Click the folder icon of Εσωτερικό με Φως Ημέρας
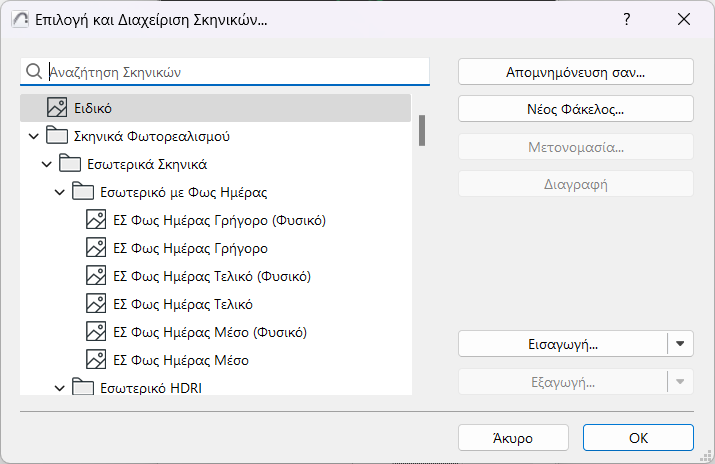The width and height of the screenshot is (715, 464). 83,192
